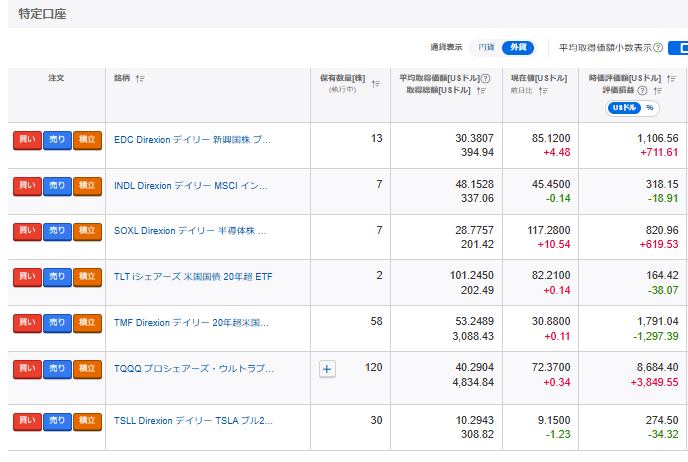Sort by 保有数量 column sort icon
Screen dimensions: 688x462
[376, 84]
